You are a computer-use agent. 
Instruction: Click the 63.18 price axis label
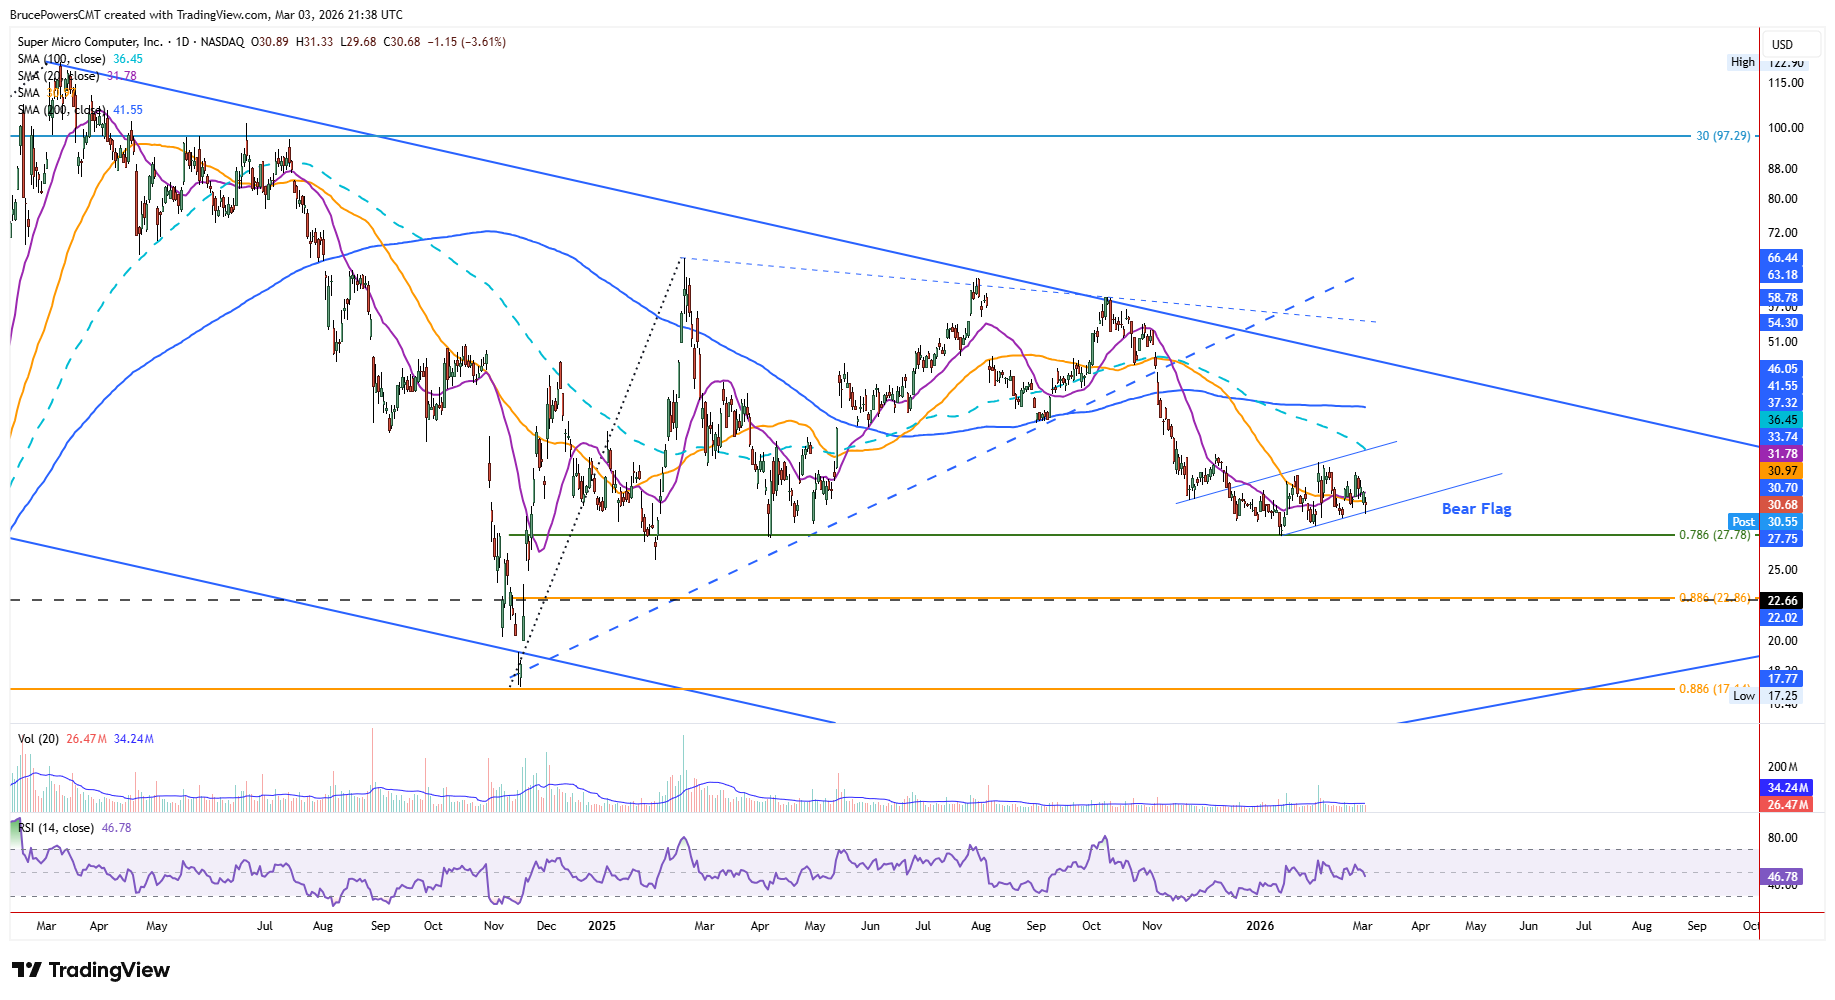tap(1782, 275)
